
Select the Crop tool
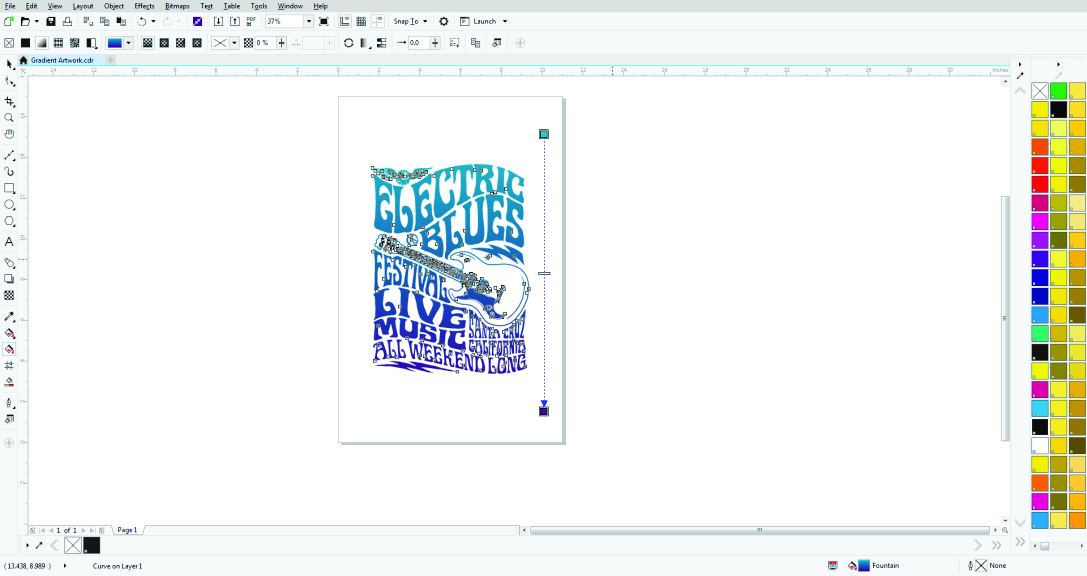pos(9,101)
